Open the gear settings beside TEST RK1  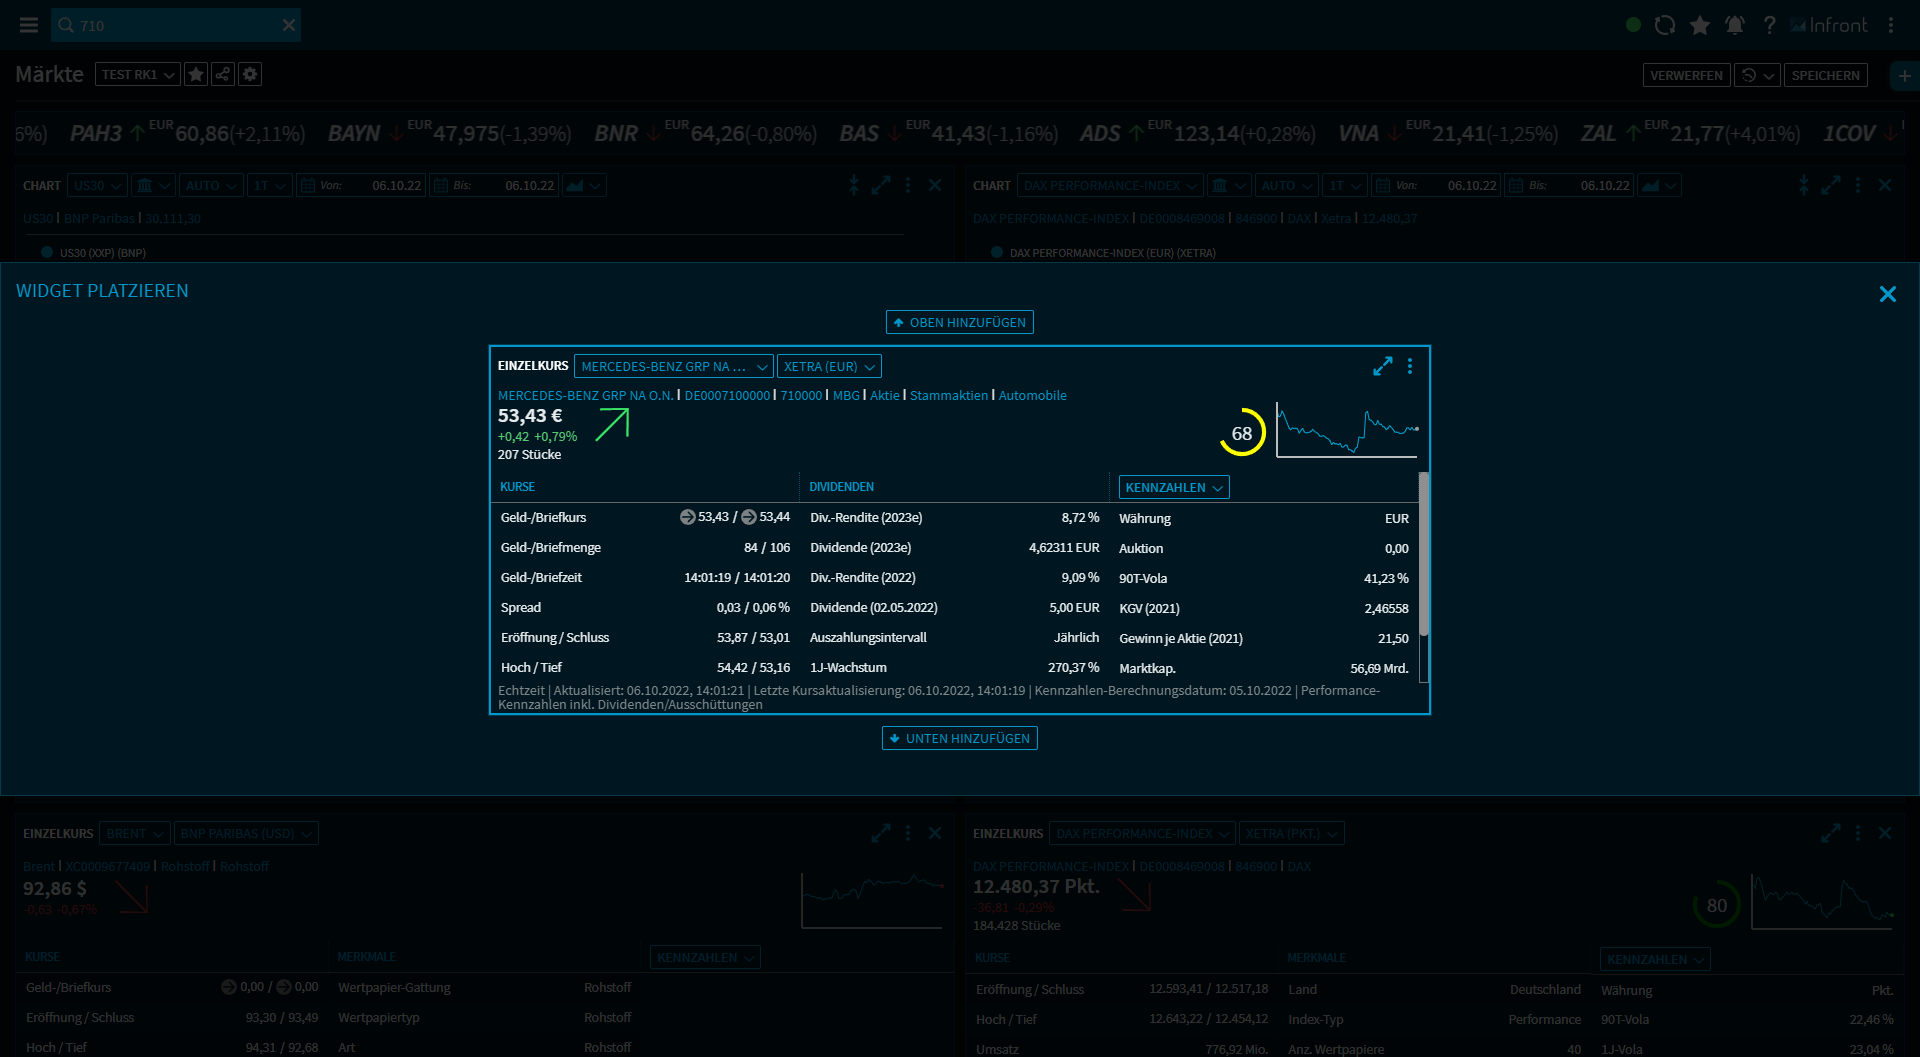pos(250,75)
